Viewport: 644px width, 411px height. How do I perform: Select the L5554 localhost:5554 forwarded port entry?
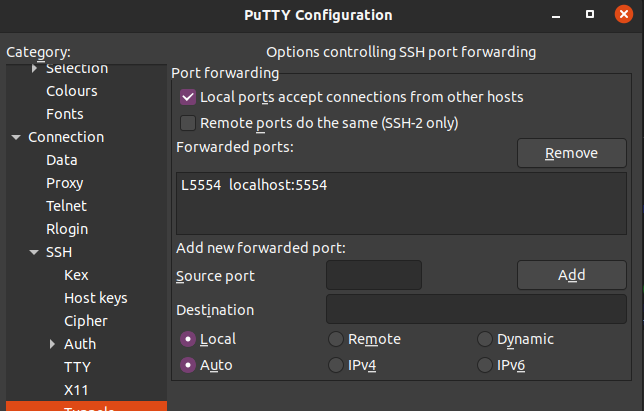(401, 185)
